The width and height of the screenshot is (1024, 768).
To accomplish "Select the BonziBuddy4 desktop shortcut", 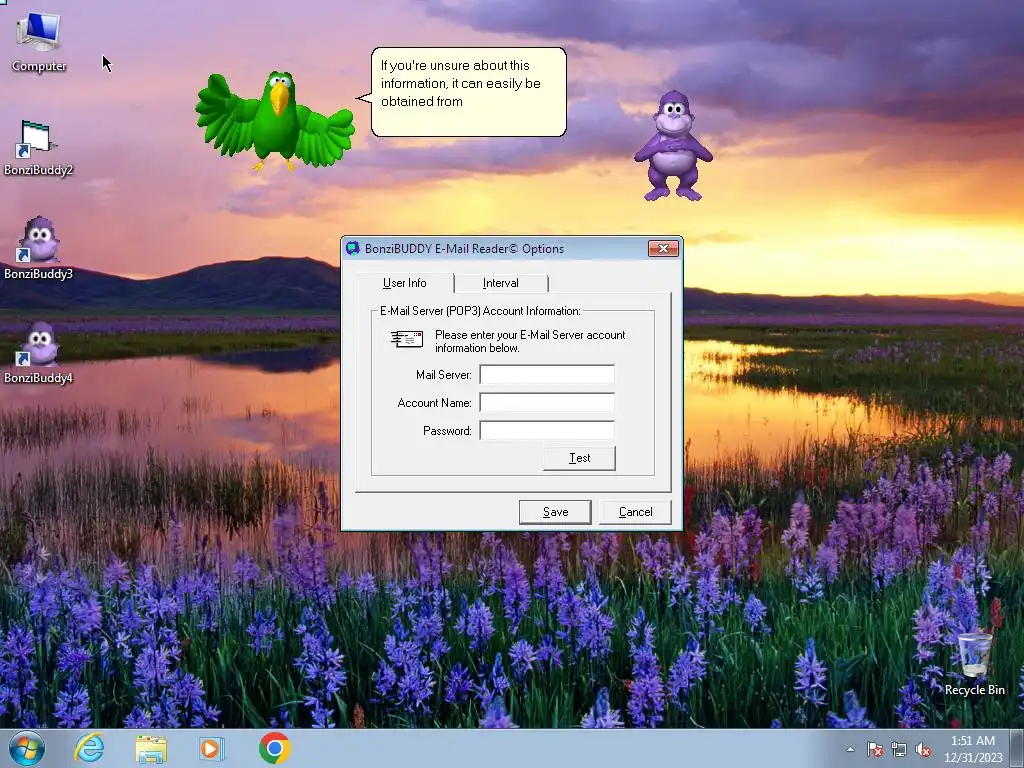I will pos(38,353).
